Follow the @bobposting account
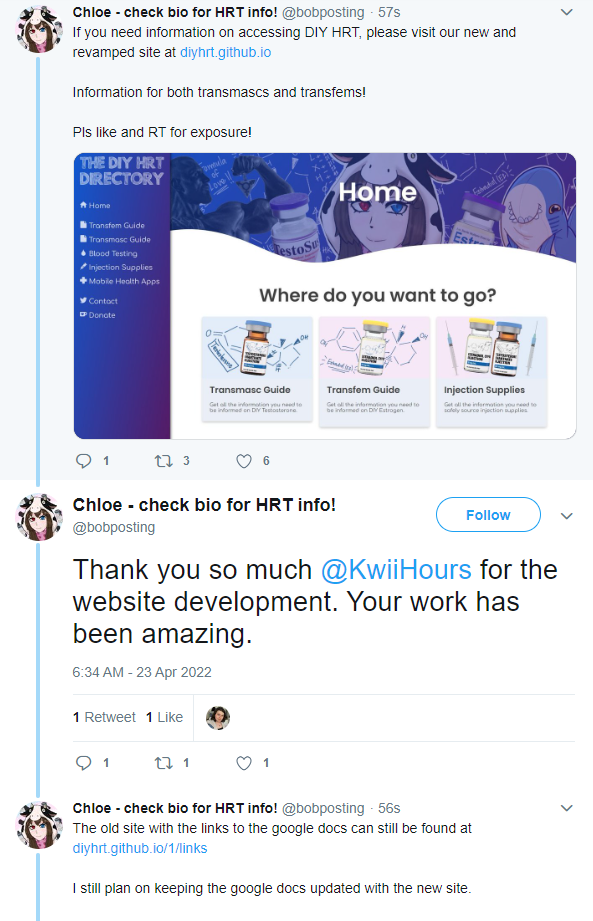The image size is (593, 921). (x=488, y=515)
